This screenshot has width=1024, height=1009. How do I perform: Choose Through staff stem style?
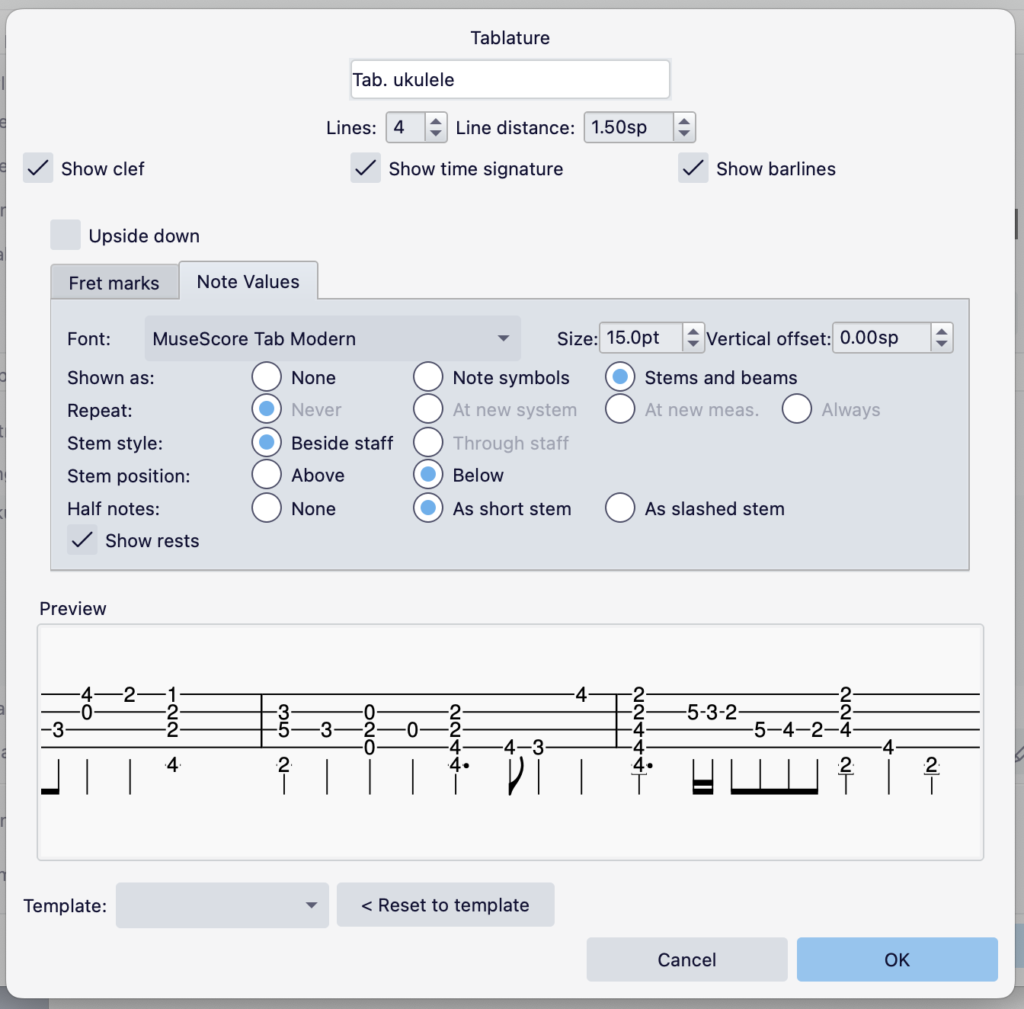click(428, 442)
